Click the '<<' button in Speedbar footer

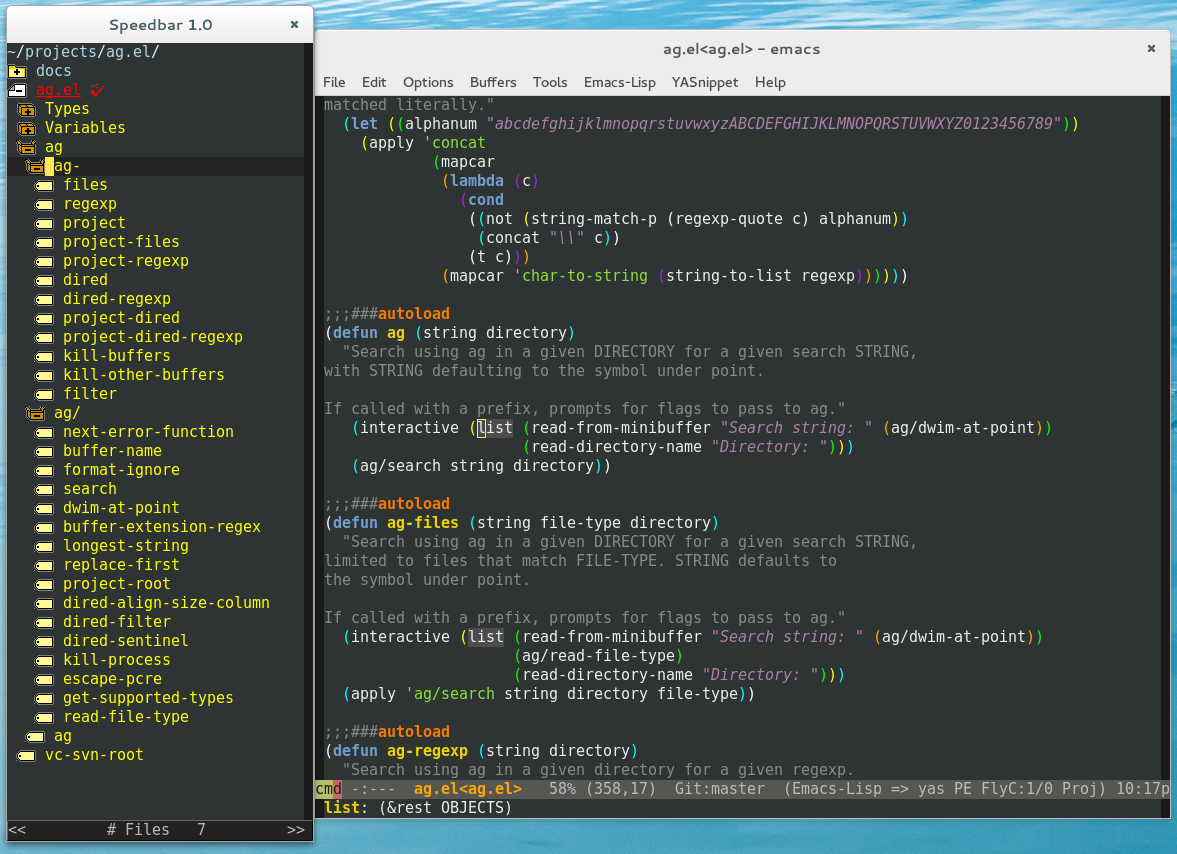pos(17,829)
